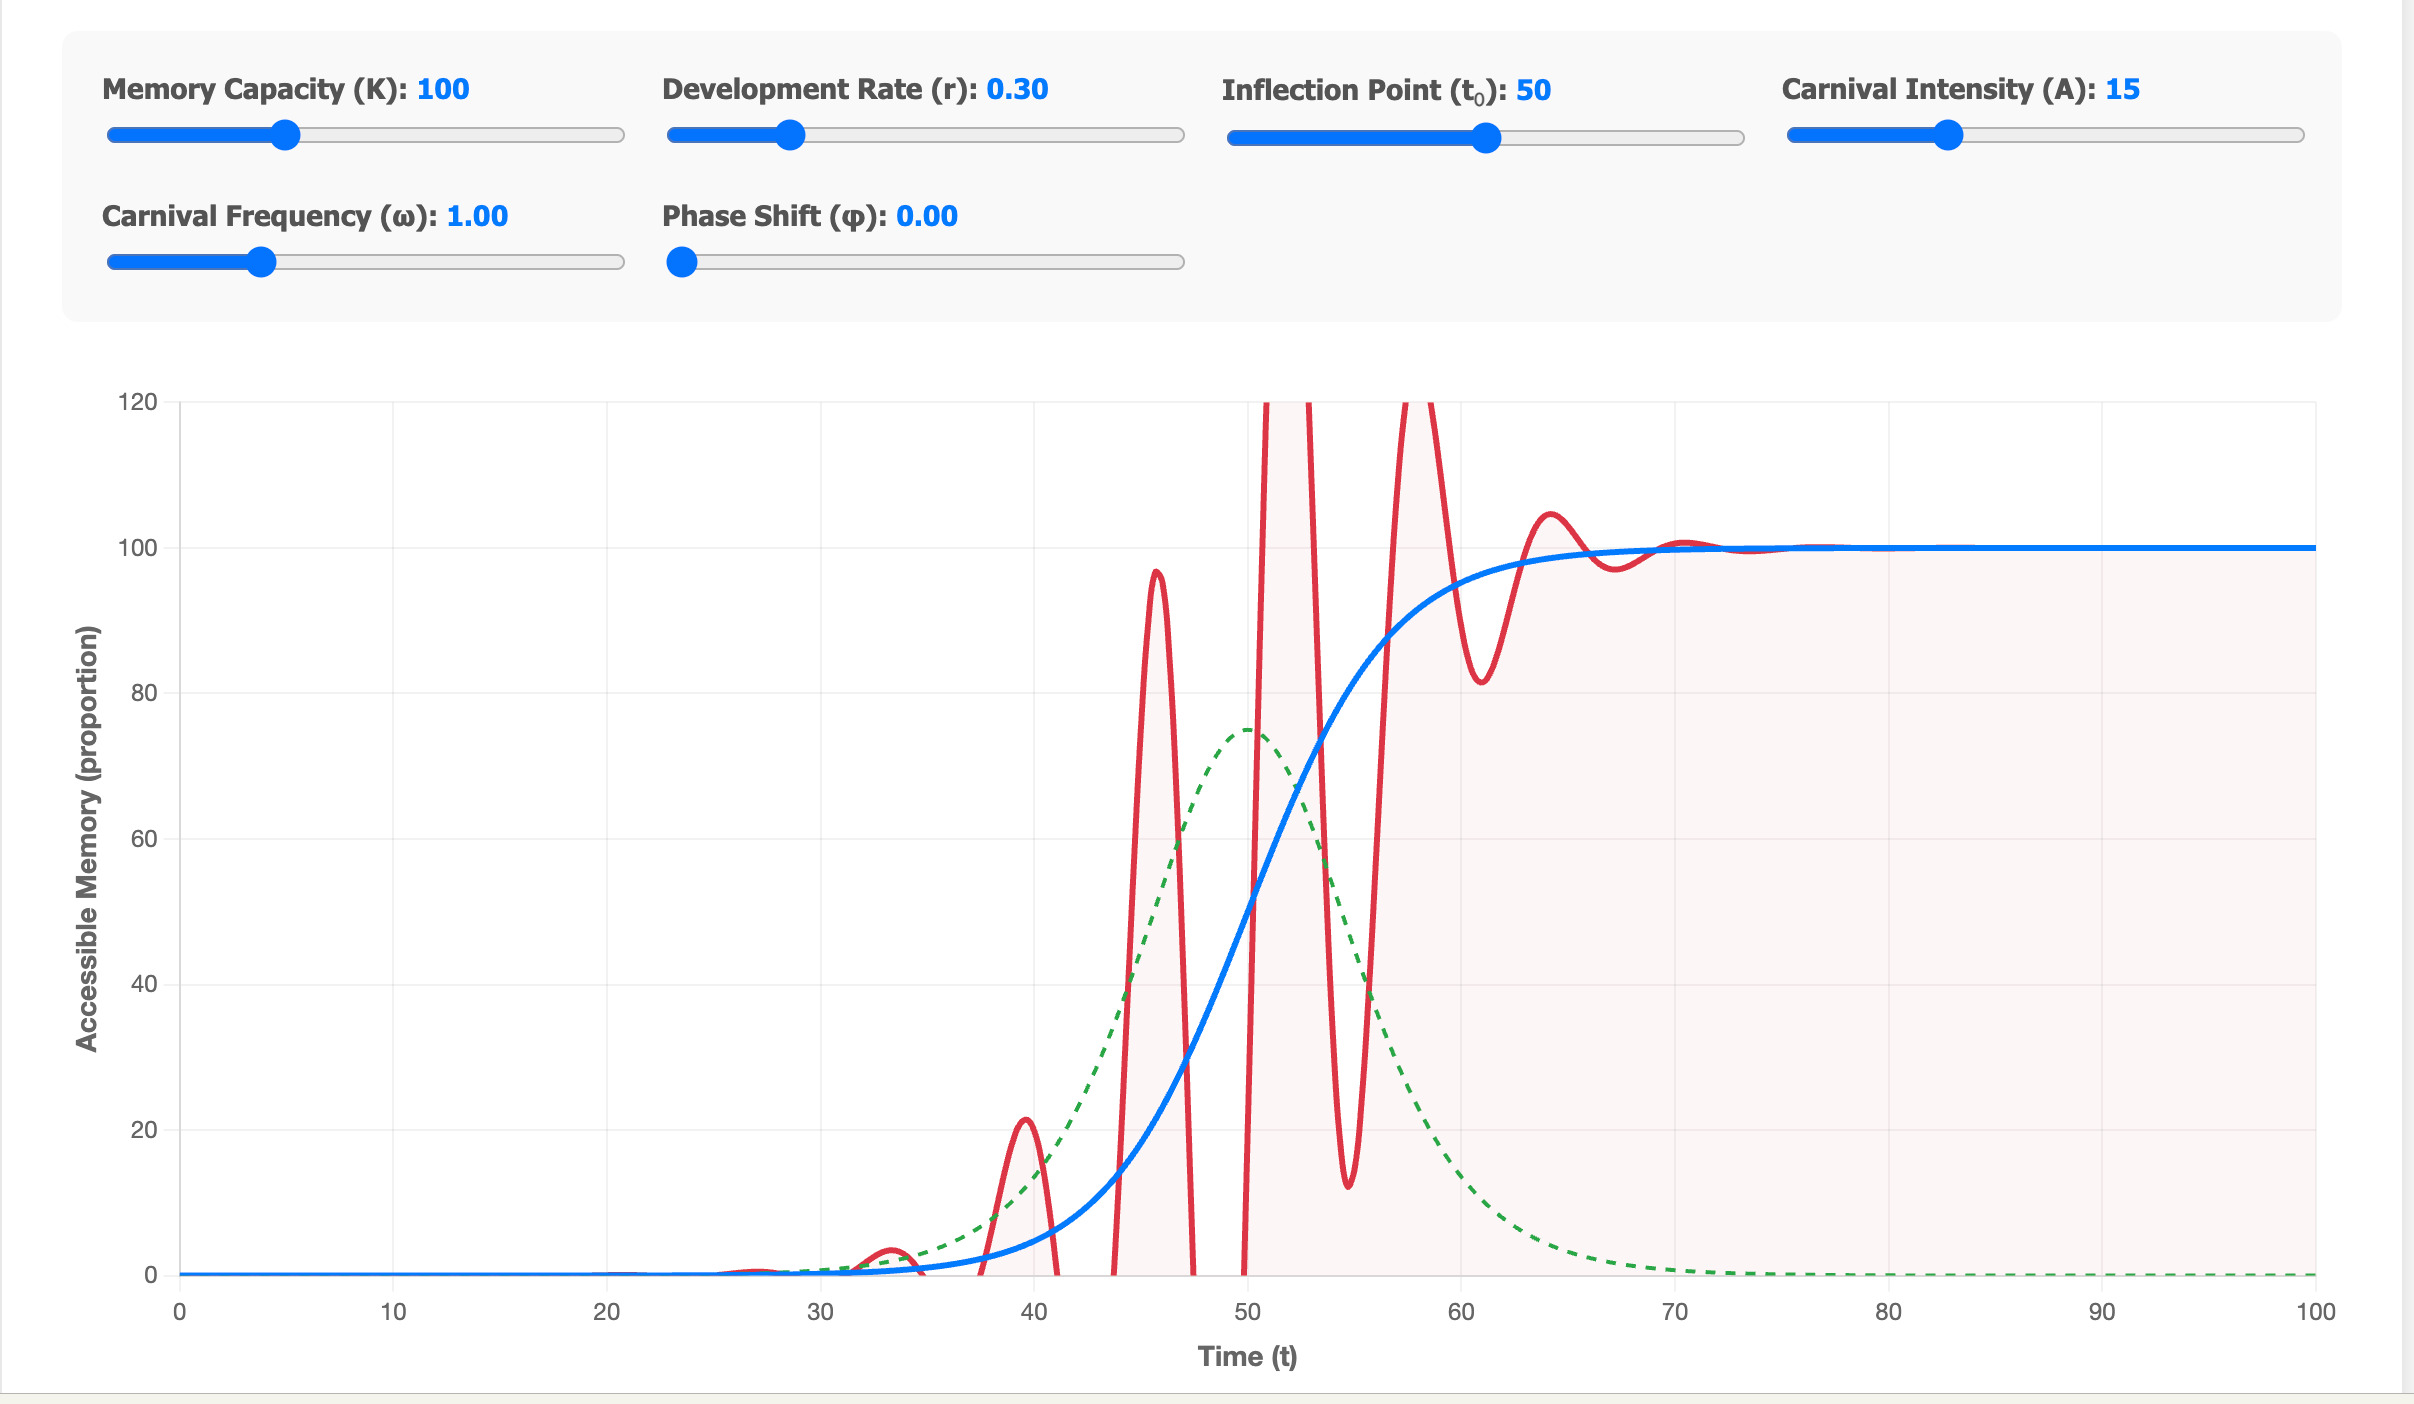Click the Phase Shift value 0.00
The image size is (2414, 1404).
click(927, 216)
